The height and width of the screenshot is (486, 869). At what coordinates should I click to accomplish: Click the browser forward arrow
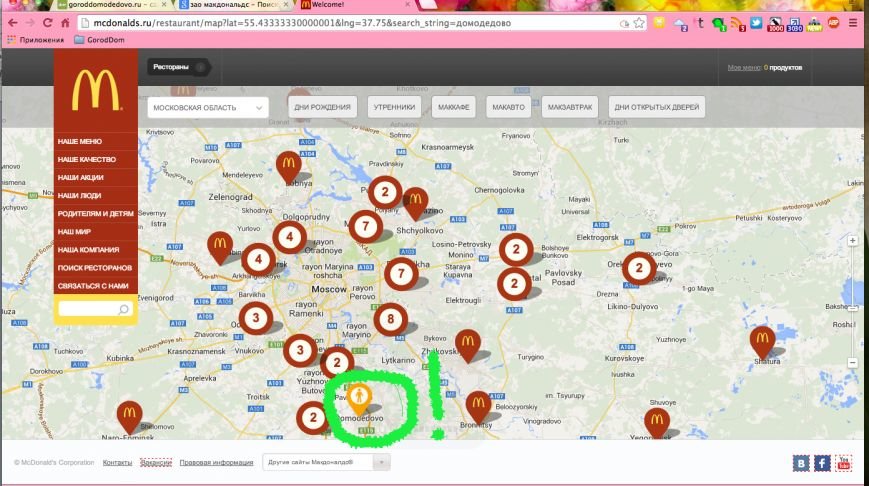[30, 23]
